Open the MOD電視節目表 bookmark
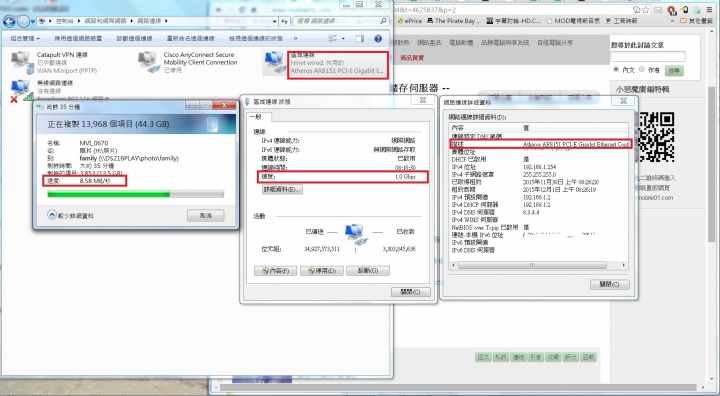This screenshot has height=396, width=720. [x=573, y=21]
